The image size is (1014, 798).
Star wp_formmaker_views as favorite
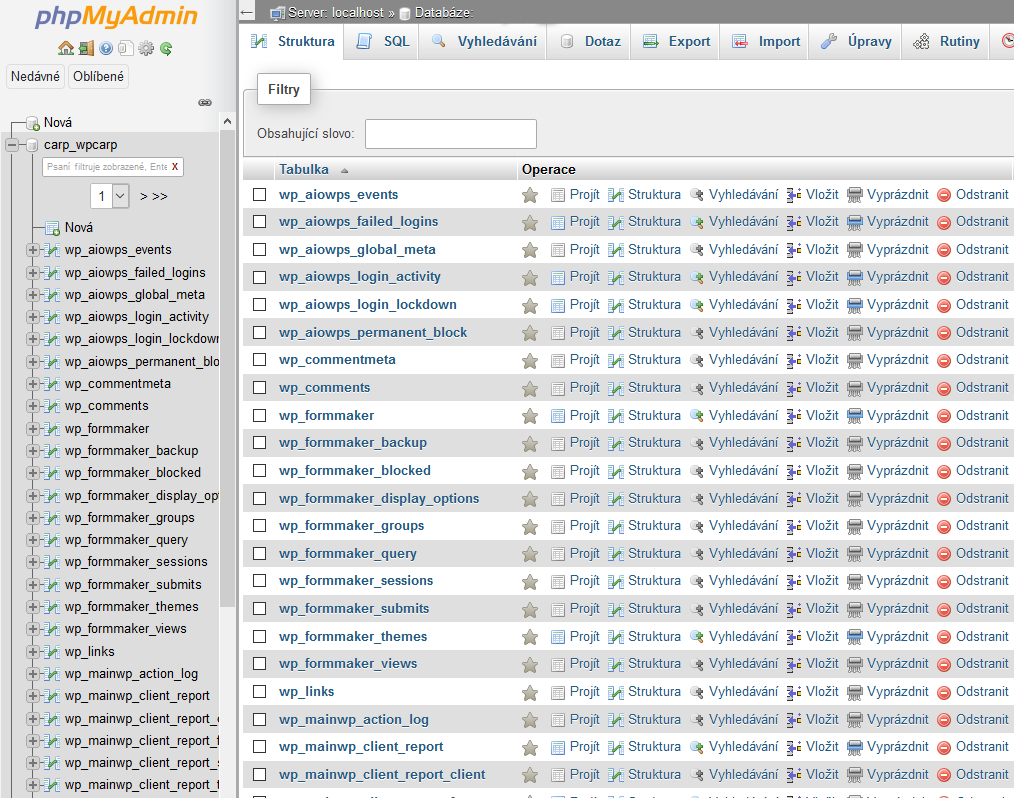(x=530, y=664)
